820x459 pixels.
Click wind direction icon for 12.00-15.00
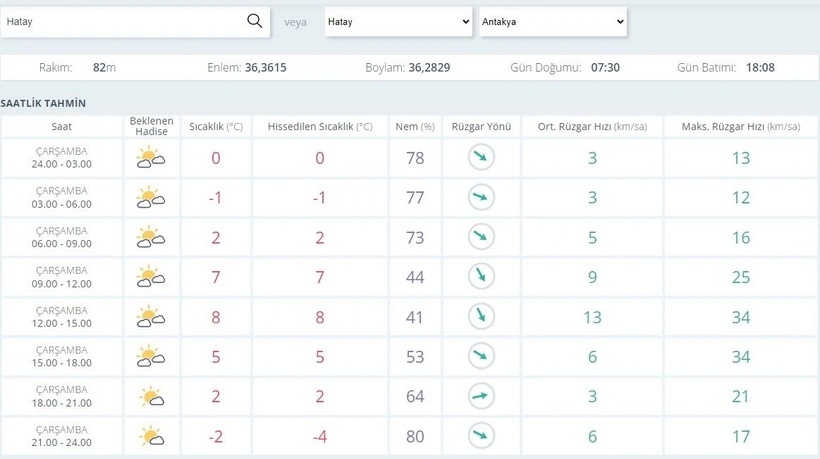[481, 317]
